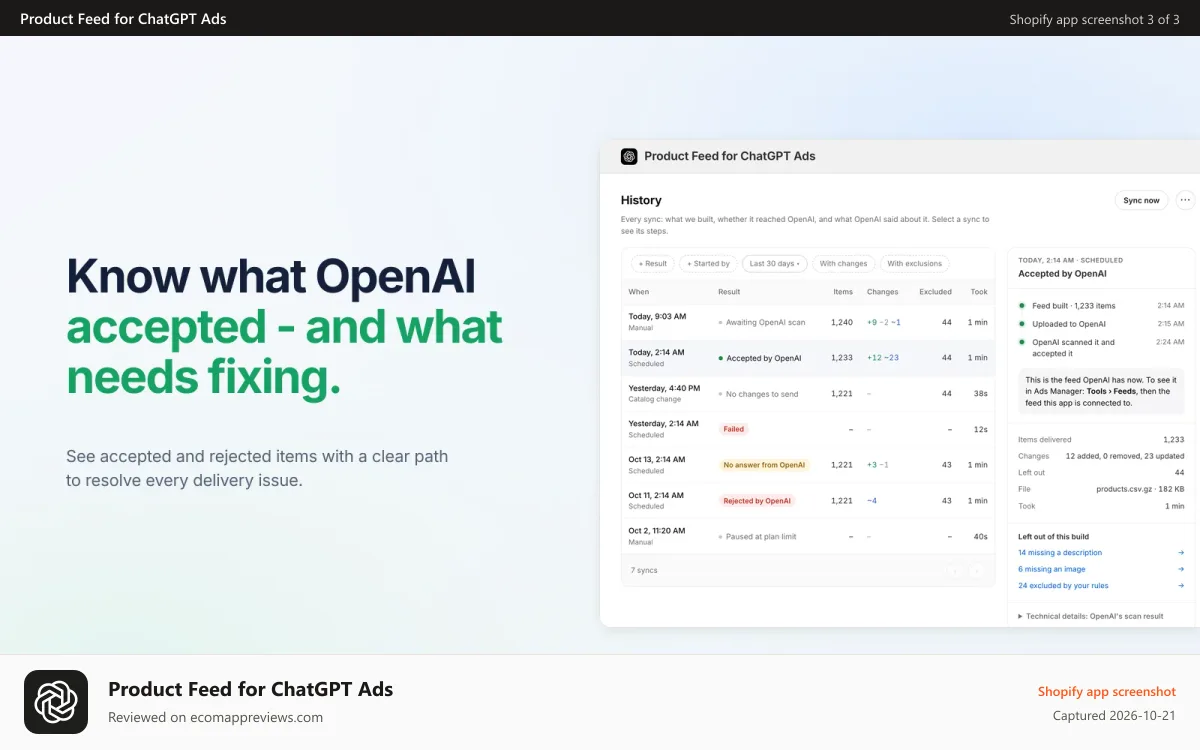Click green dot beside OpenAI scanned it
This screenshot has width=1200, height=750.
pos(1022,342)
